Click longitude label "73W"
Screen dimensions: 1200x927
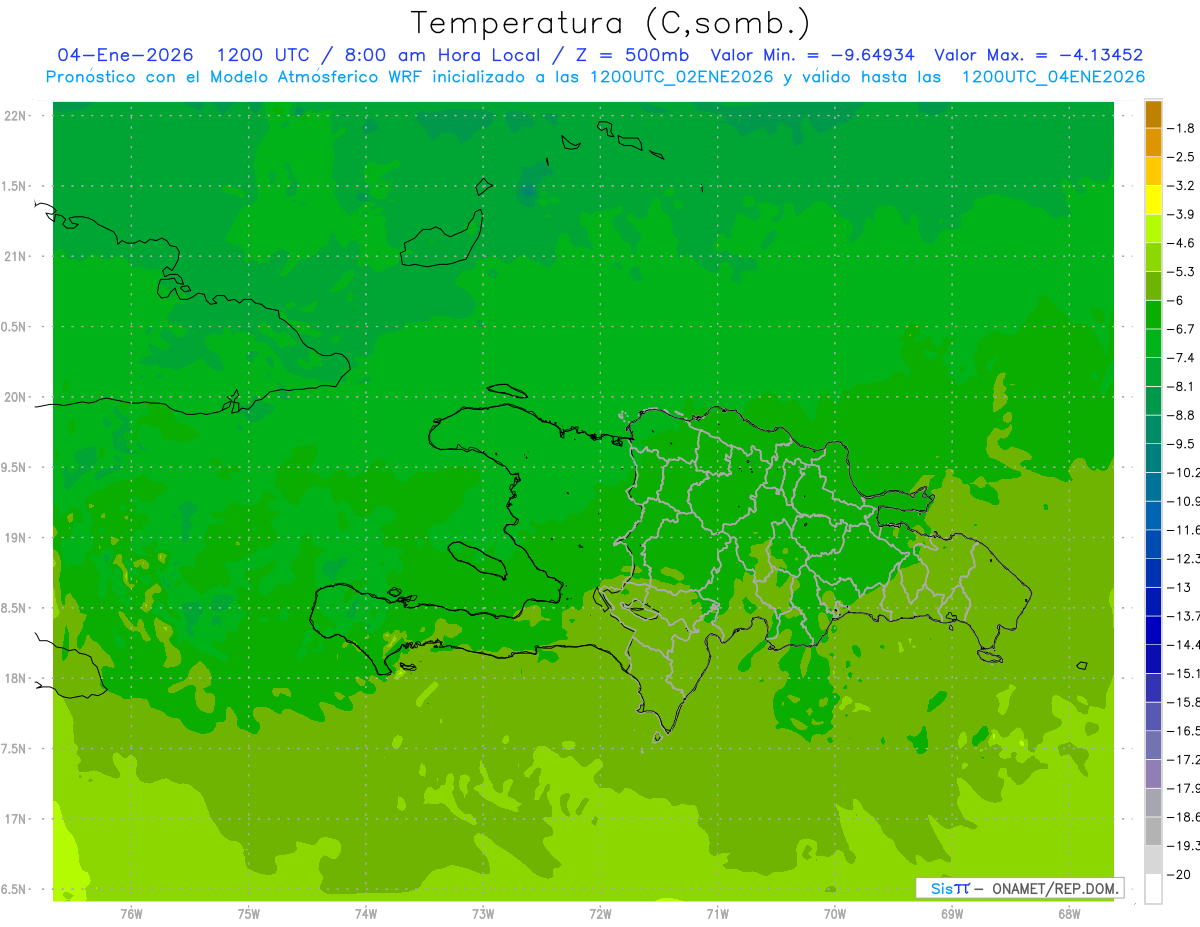pos(483,913)
